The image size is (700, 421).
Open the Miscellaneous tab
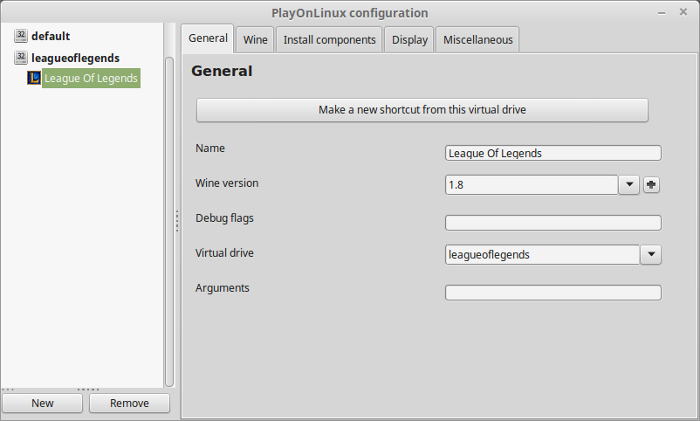point(478,40)
